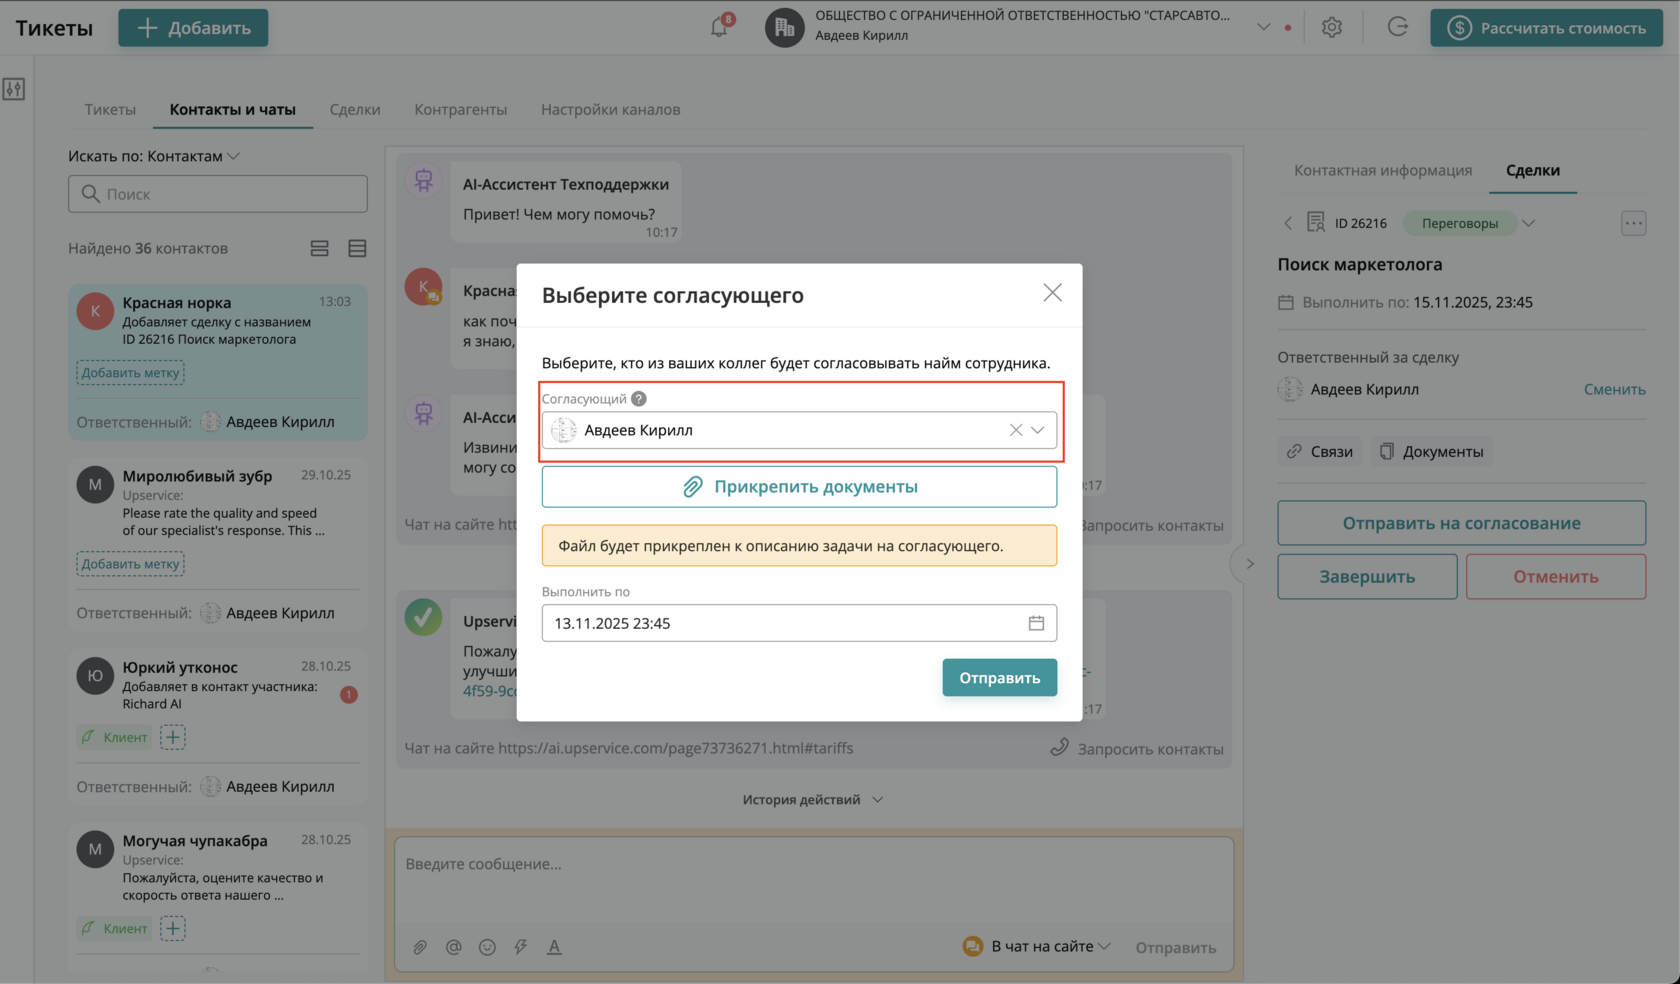1680x984 pixels.
Task: Click the Клиент label on Могучая чупакабра
Action: 114,928
